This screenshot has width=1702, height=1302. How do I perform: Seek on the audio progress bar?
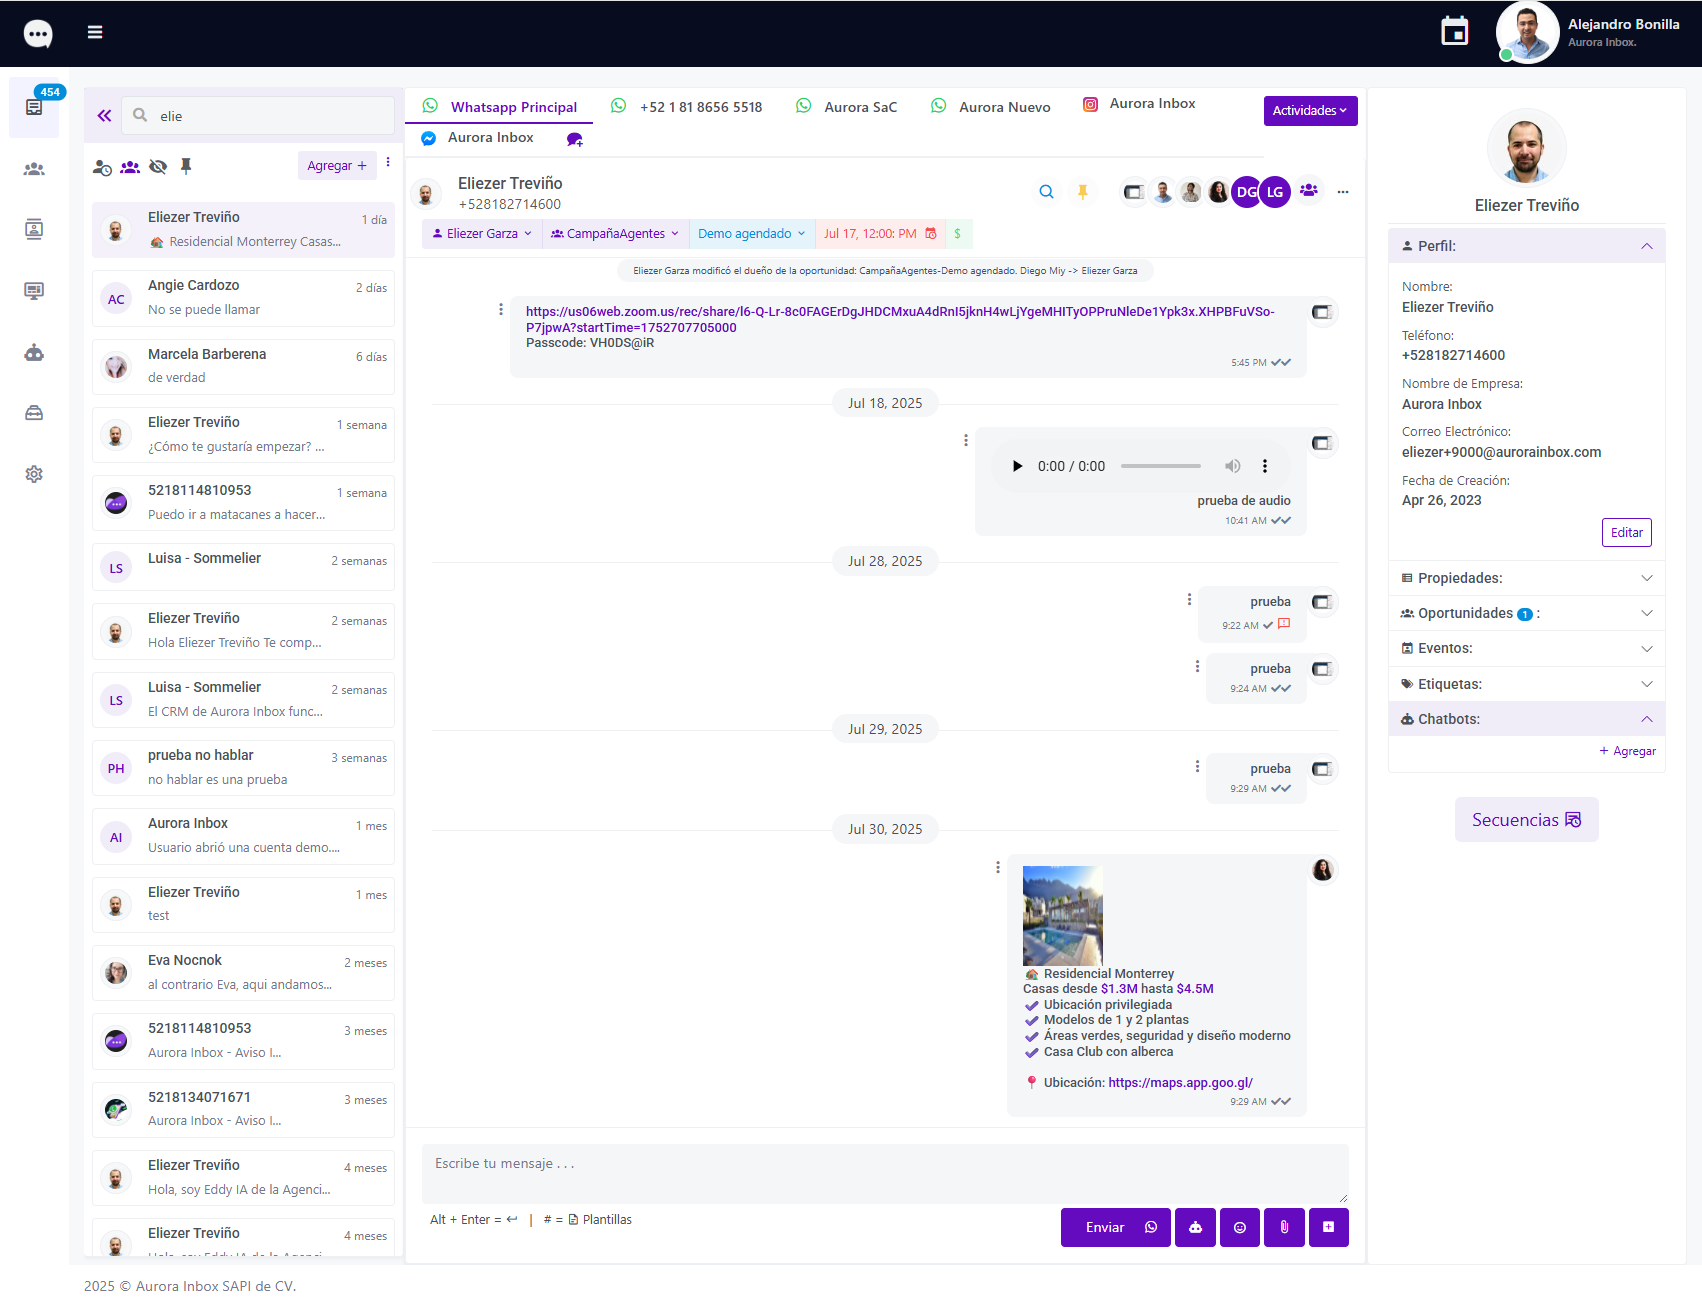click(x=1161, y=466)
